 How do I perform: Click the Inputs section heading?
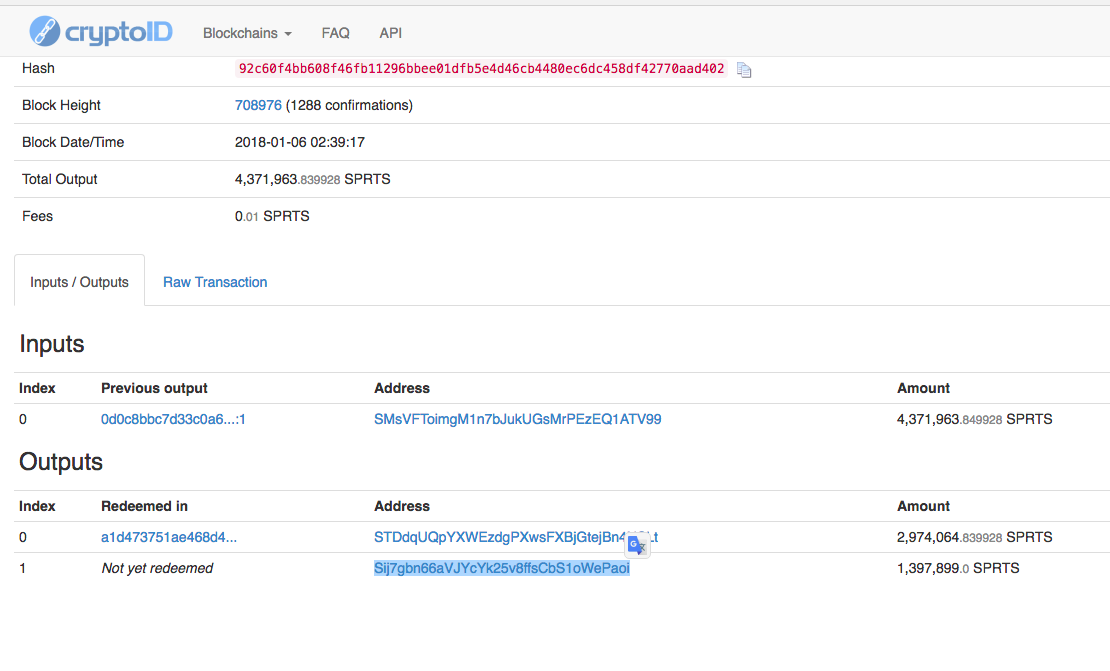pos(52,344)
